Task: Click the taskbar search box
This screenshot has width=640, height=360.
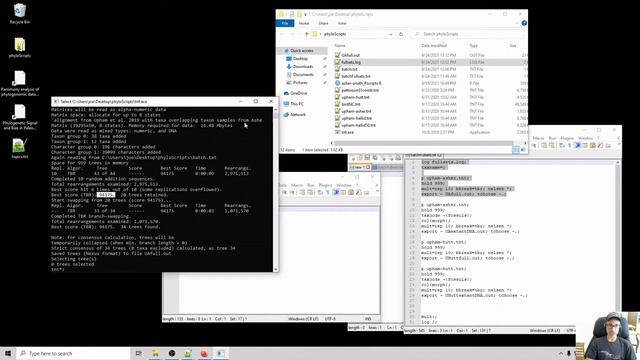Action: point(73,353)
